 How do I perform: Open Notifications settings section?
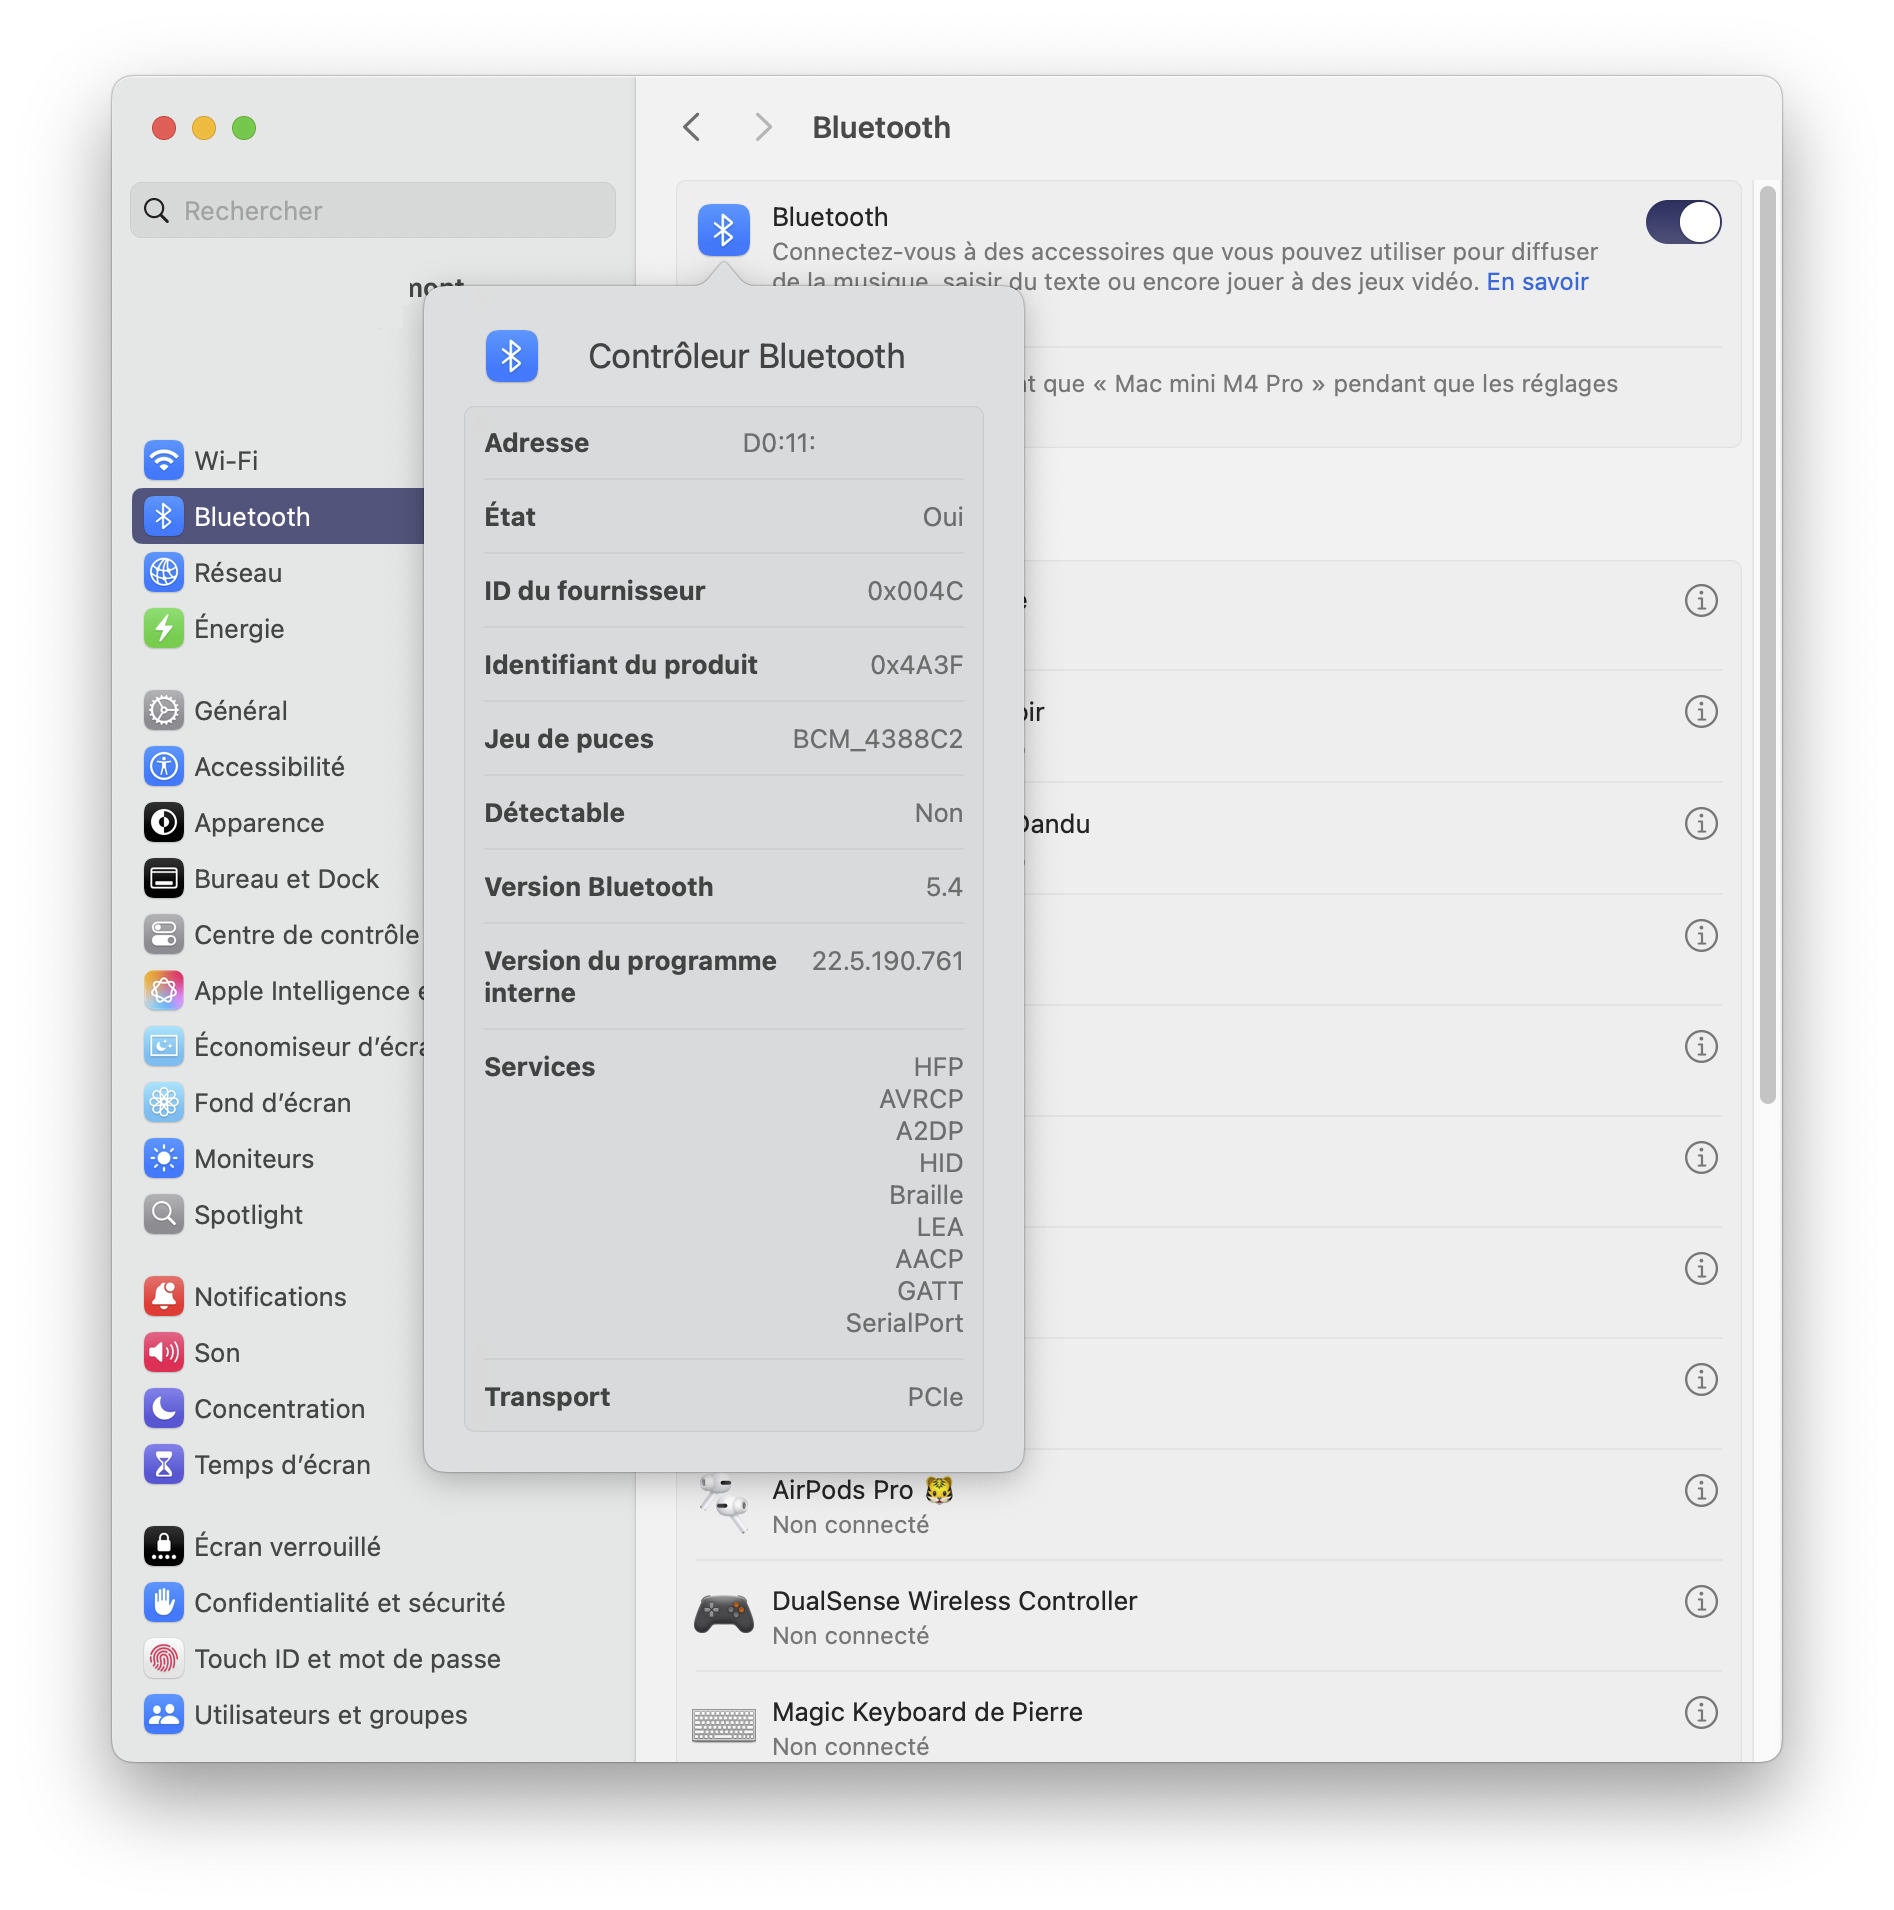(x=278, y=1297)
